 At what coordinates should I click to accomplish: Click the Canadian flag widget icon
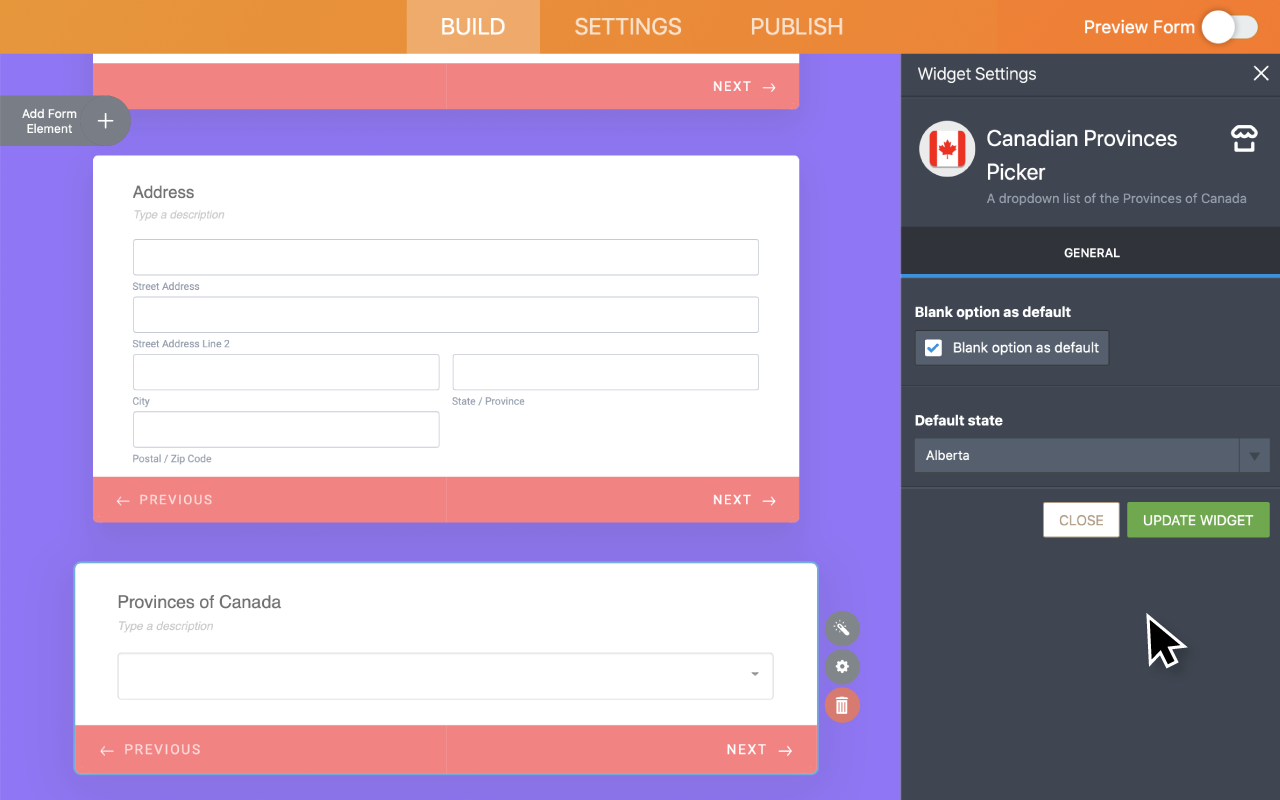pos(947,149)
